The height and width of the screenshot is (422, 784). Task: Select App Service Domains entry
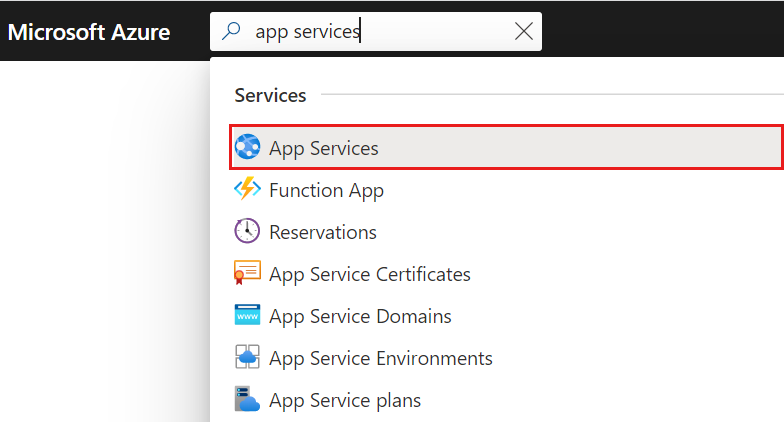click(360, 316)
